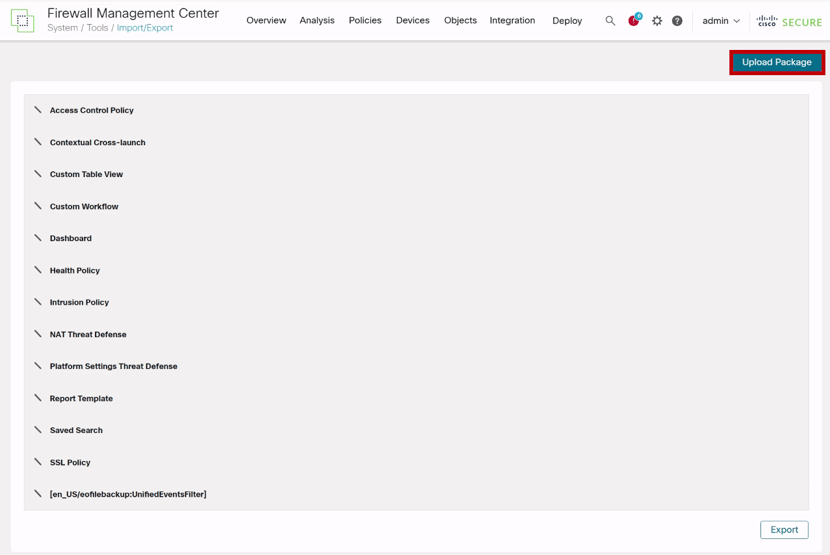This screenshot has width=830, height=555.
Task: Expand the Dashboard arrow
Action: pos(38,238)
